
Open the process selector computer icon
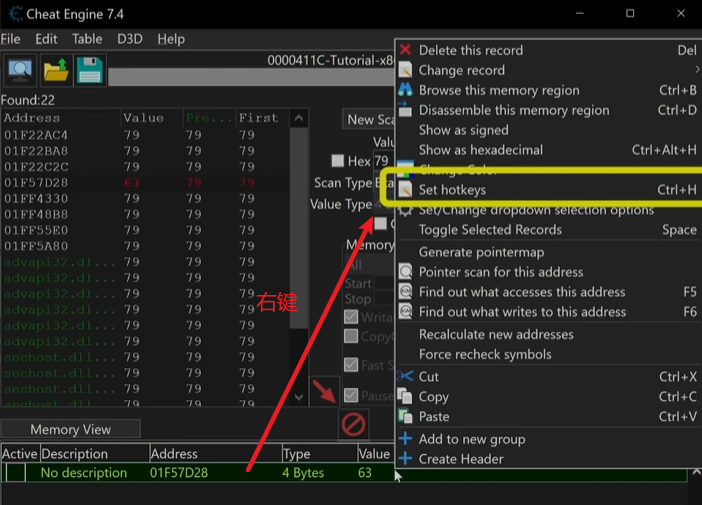(20, 70)
